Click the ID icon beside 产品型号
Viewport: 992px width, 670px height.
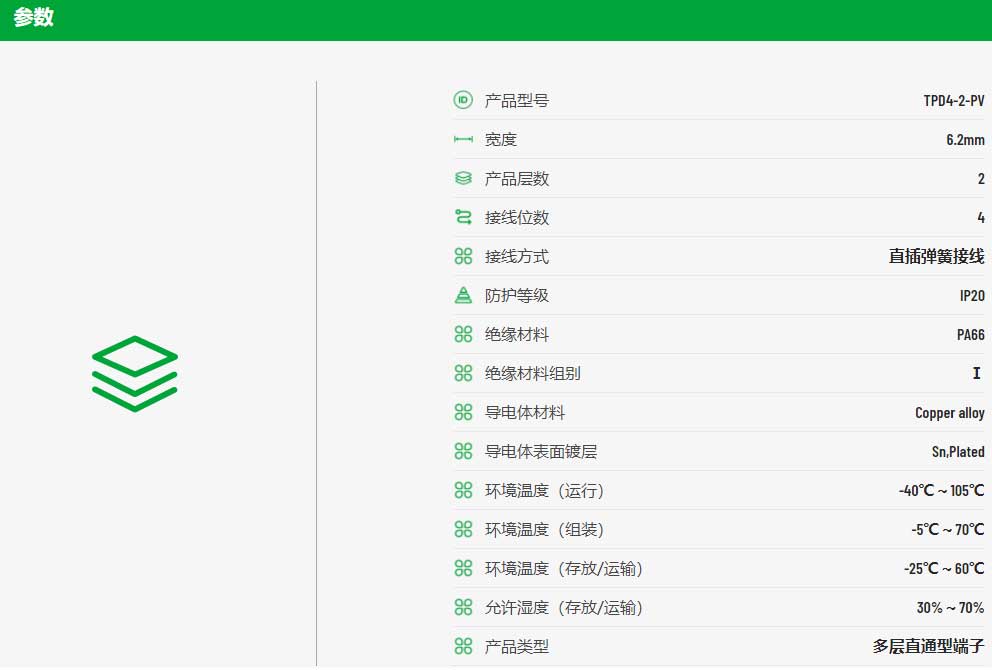[x=463, y=100]
